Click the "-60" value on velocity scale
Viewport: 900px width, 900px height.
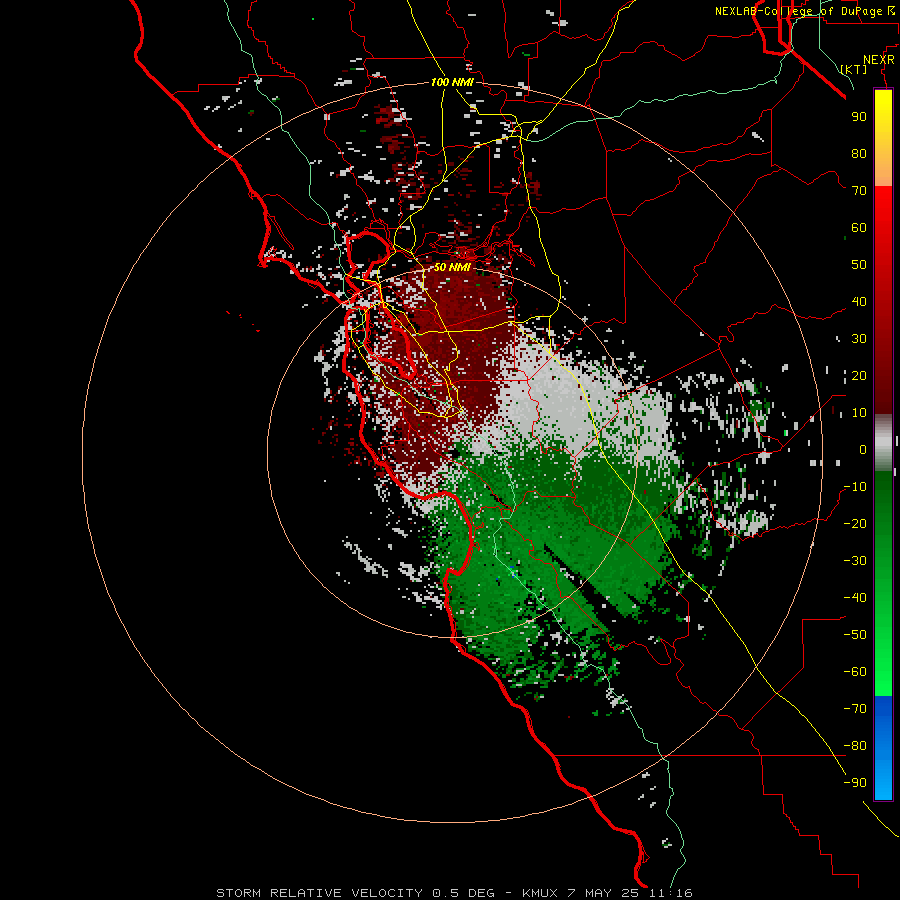[855, 672]
